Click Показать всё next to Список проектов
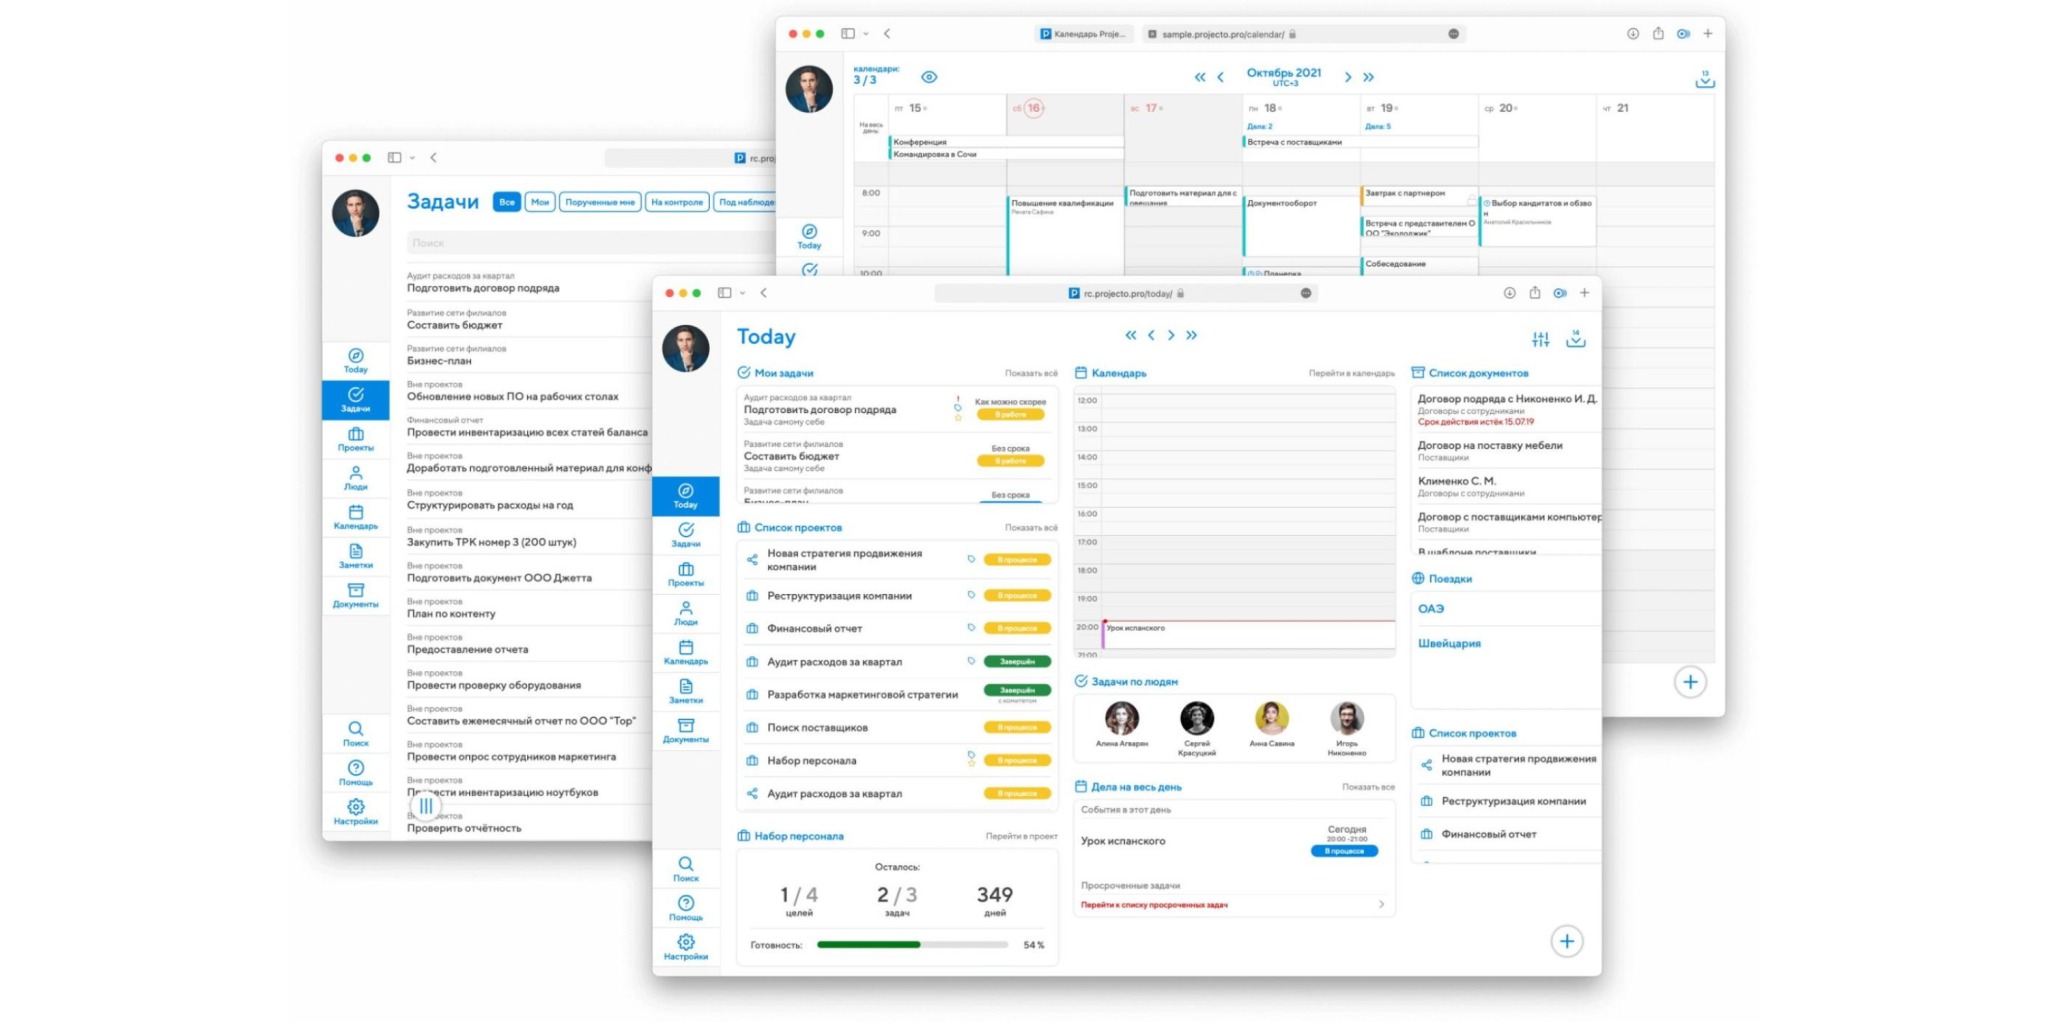2048x1024 pixels. 1031,527
